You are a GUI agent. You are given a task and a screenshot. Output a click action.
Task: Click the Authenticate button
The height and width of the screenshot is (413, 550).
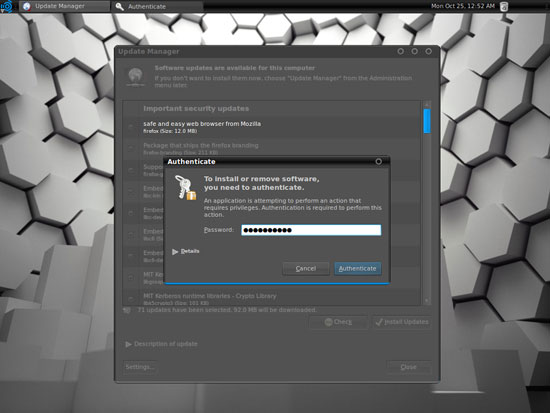(x=357, y=269)
